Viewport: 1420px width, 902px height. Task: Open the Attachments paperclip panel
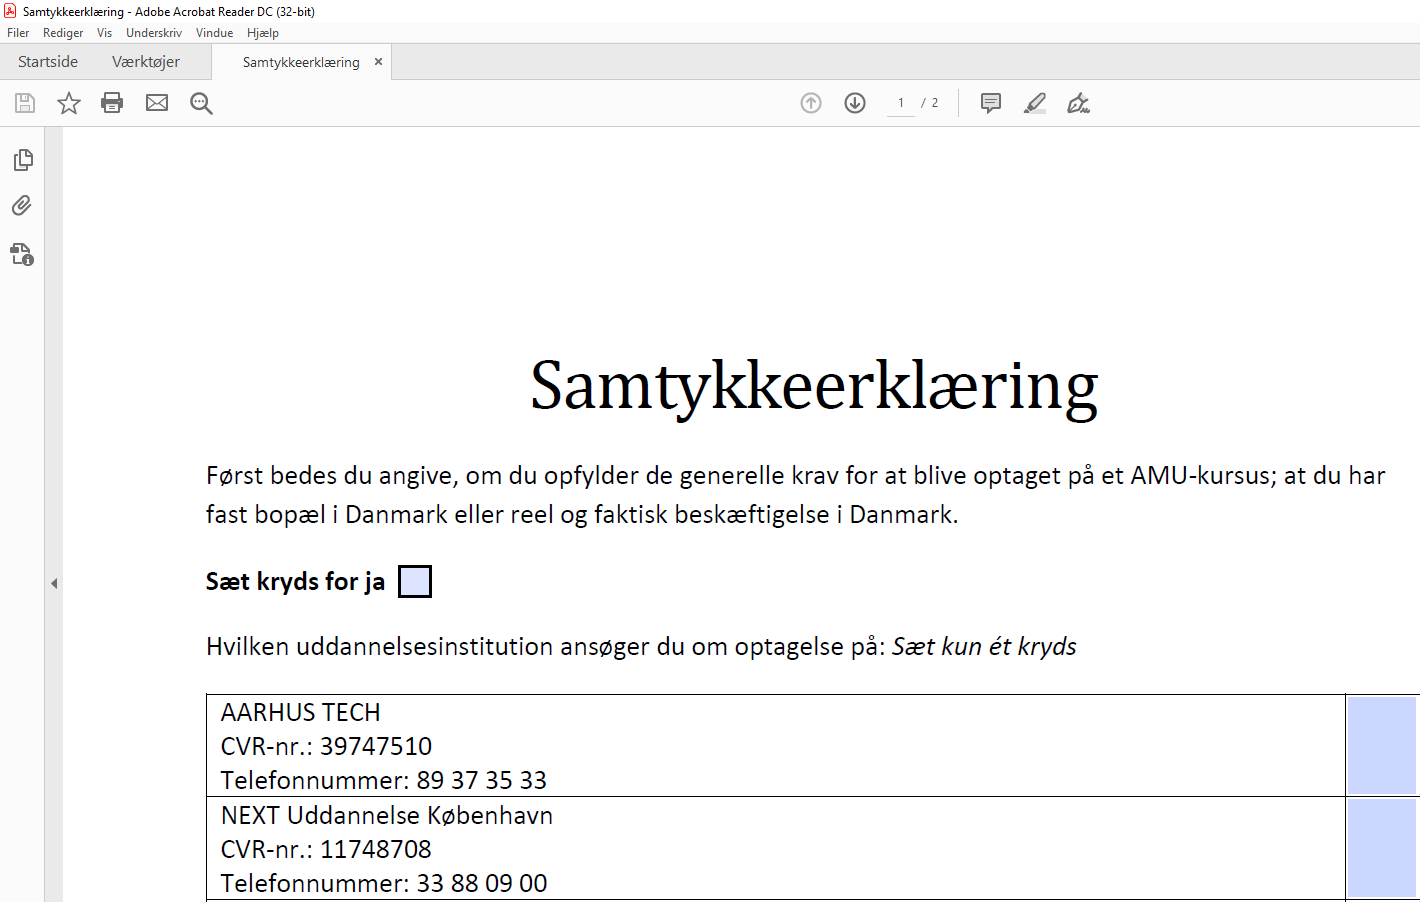(x=22, y=205)
